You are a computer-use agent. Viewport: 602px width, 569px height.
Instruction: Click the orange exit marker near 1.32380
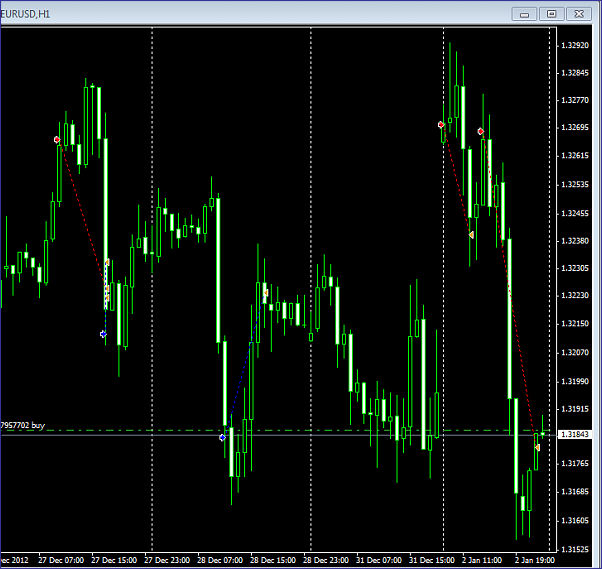471,235
